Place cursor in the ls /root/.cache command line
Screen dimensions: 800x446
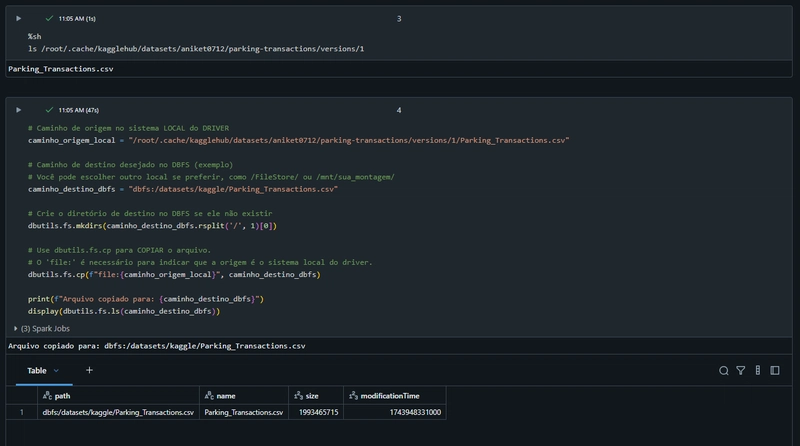(196, 49)
